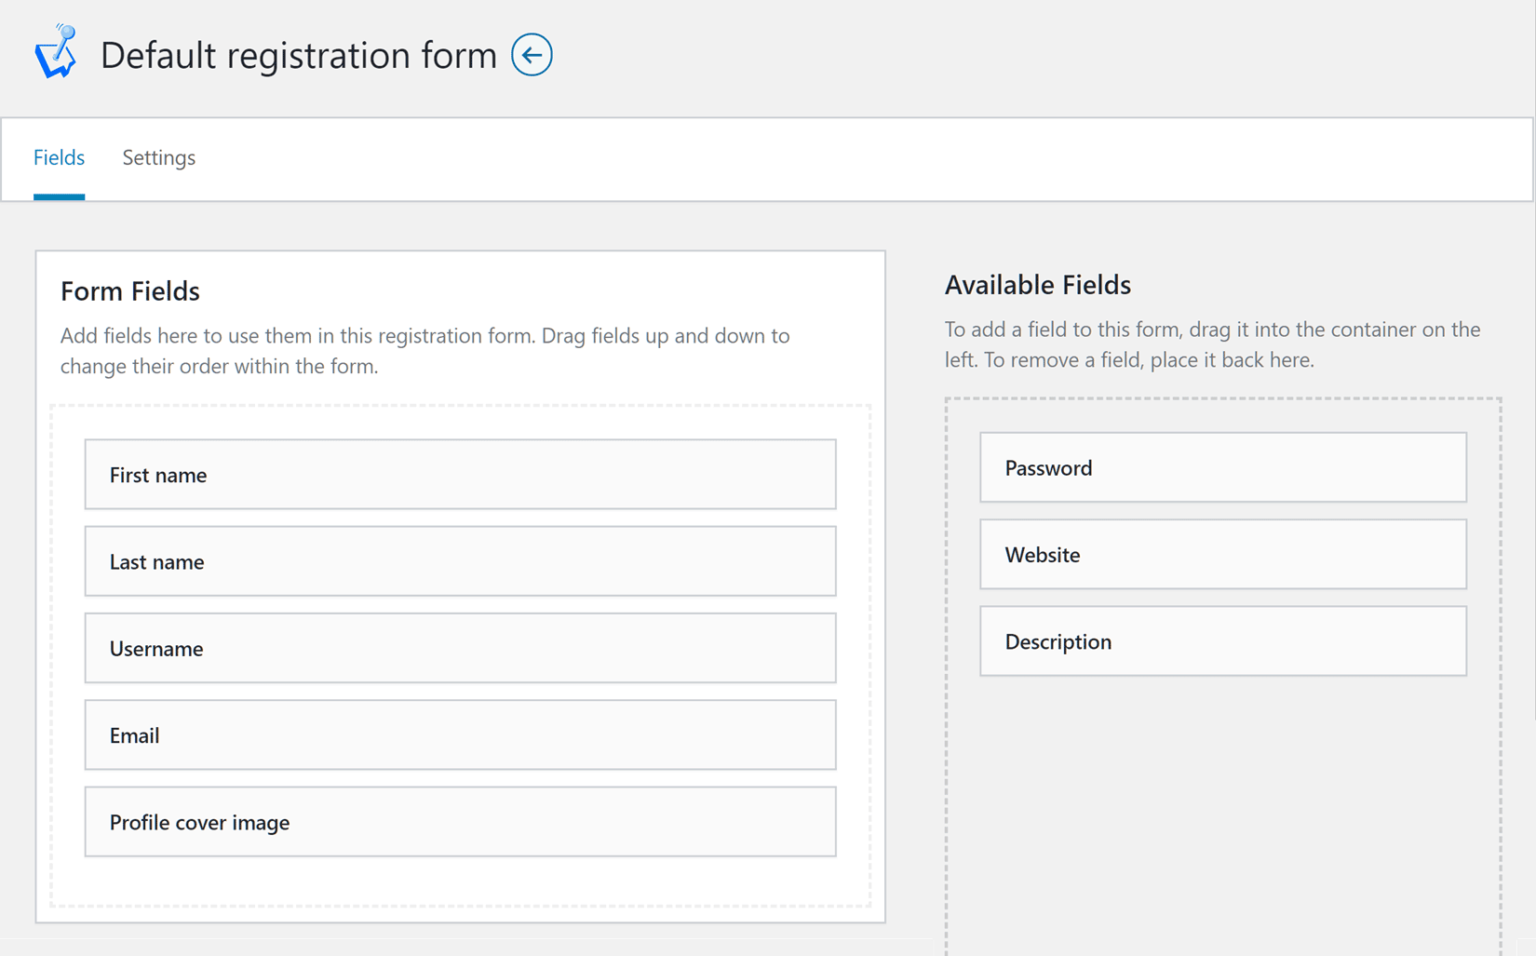
Task: Switch to the Fields tab
Action: pyautogui.click(x=59, y=158)
